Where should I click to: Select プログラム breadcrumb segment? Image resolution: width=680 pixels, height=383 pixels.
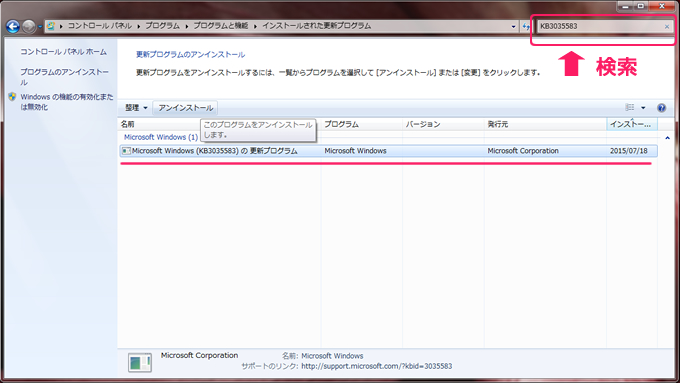point(162,26)
